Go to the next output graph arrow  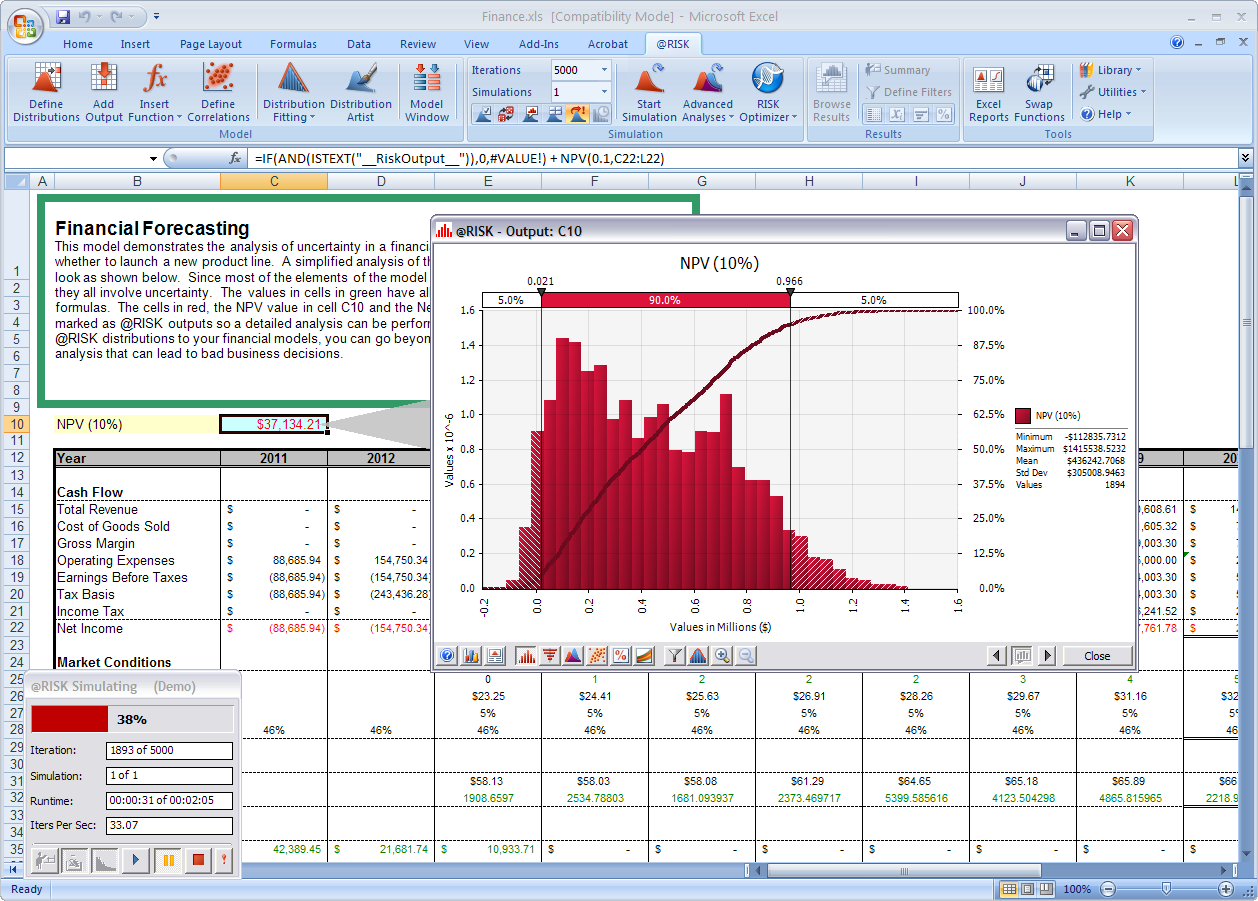click(1047, 656)
